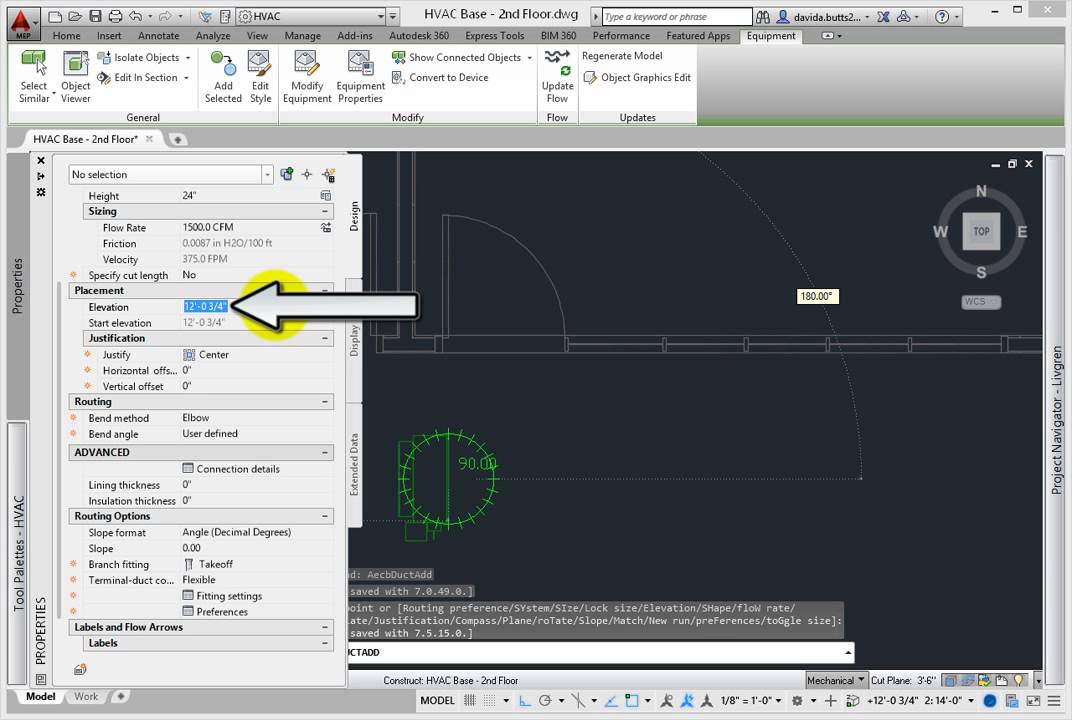The height and width of the screenshot is (720, 1072).
Task: Click the Select Objects crosshair icon in palette
Action: tap(307, 174)
